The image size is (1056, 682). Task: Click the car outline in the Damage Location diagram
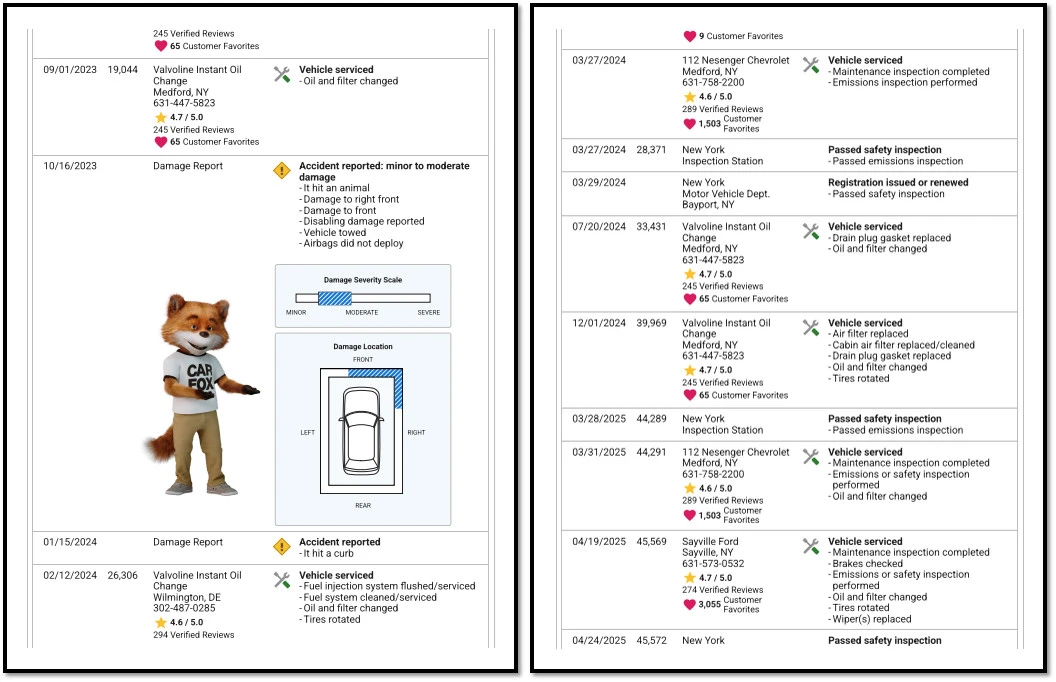click(363, 431)
